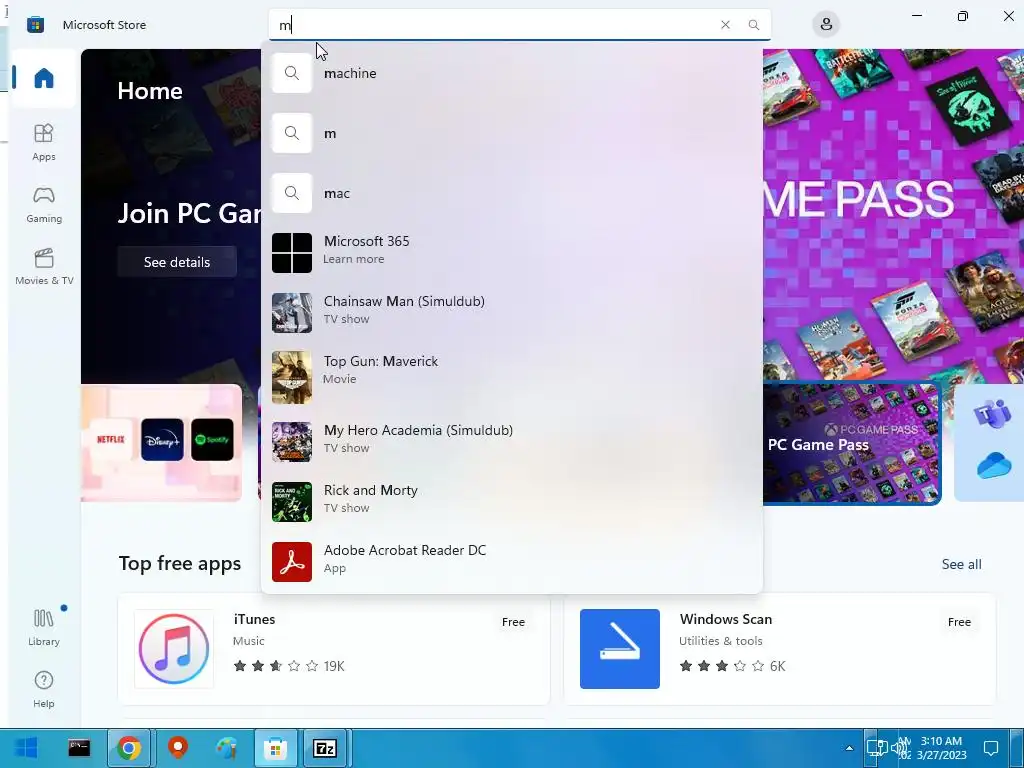The width and height of the screenshot is (1024, 768).
Task: Open Command Prompt from taskbar
Action: [79, 748]
